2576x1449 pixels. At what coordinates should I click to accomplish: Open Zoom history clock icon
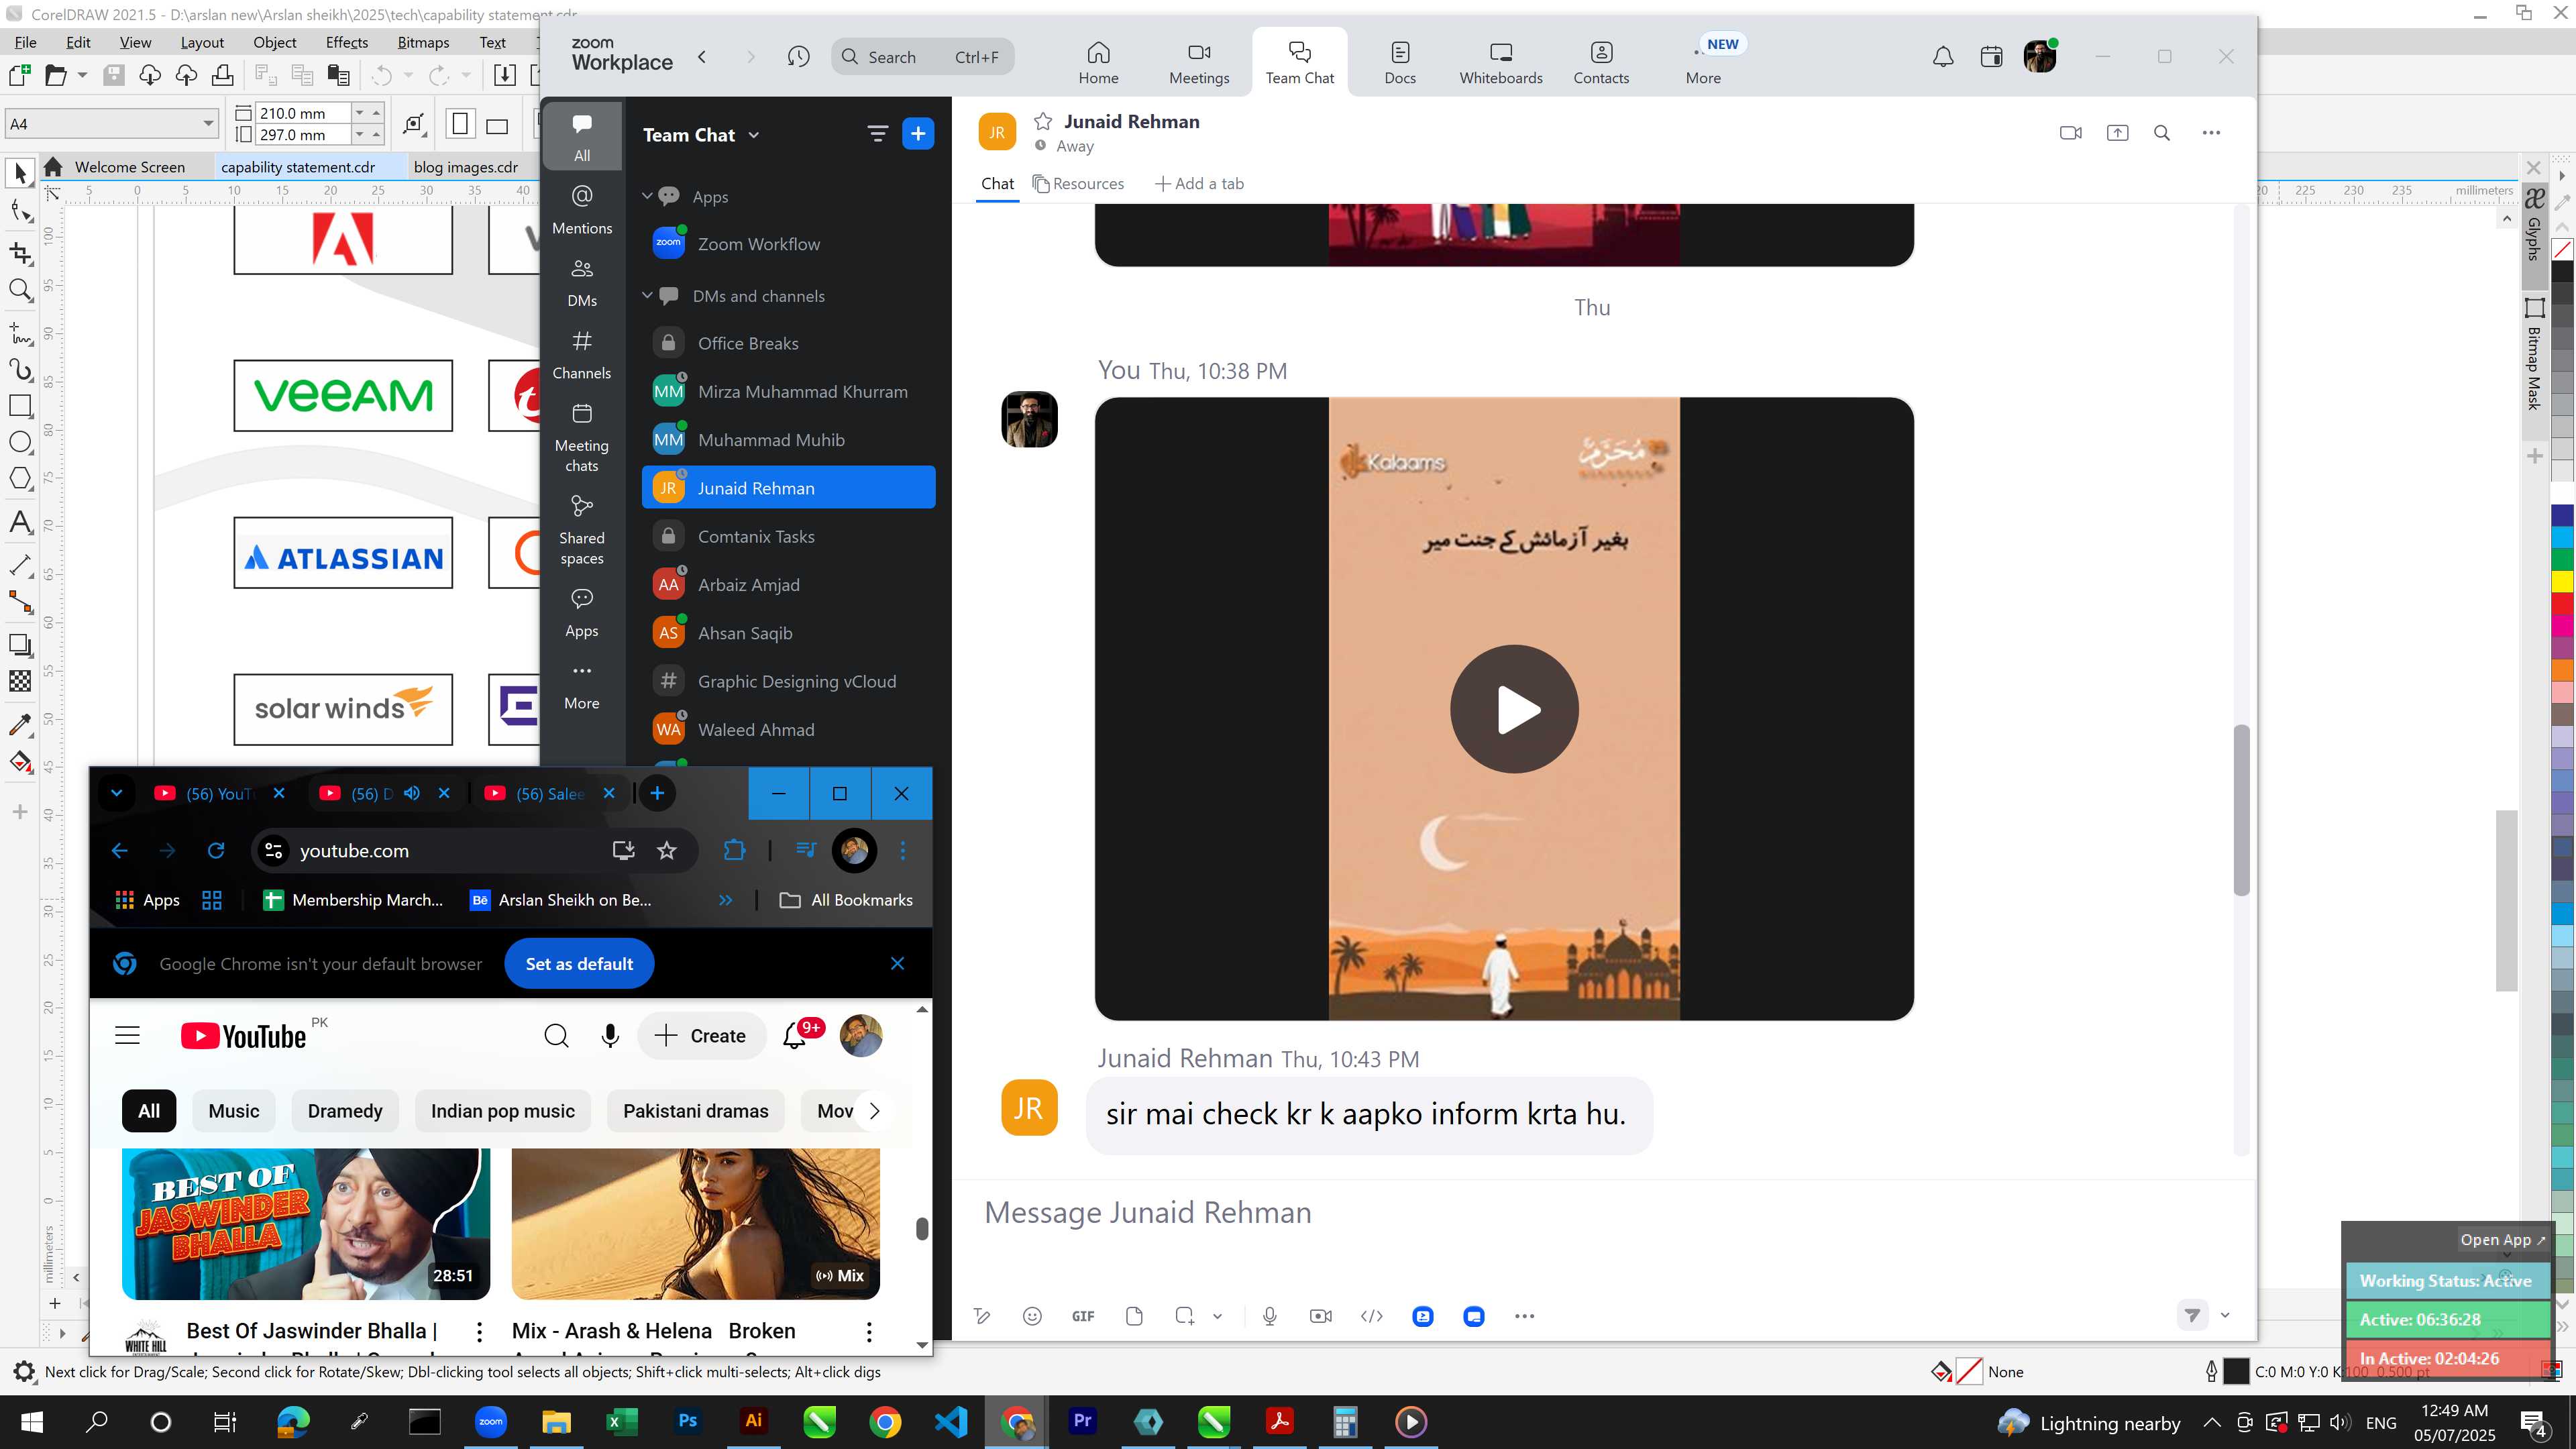coord(798,57)
